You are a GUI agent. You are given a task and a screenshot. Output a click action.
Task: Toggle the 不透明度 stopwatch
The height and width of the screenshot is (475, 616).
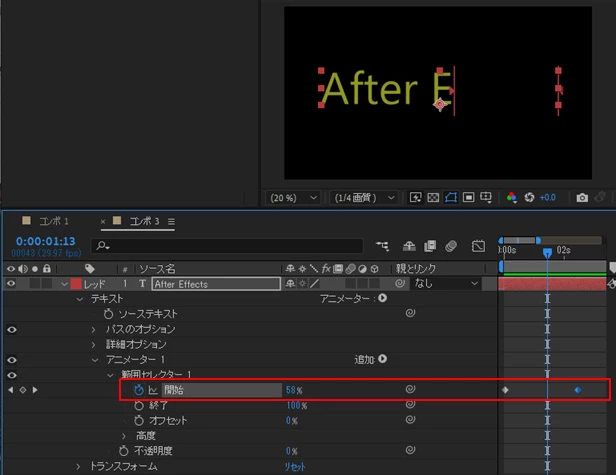123,451
